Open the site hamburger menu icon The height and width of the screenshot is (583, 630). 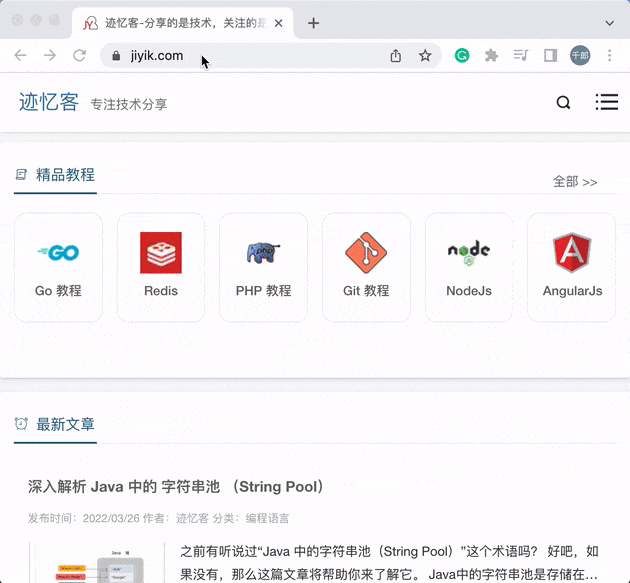point(607,102)
